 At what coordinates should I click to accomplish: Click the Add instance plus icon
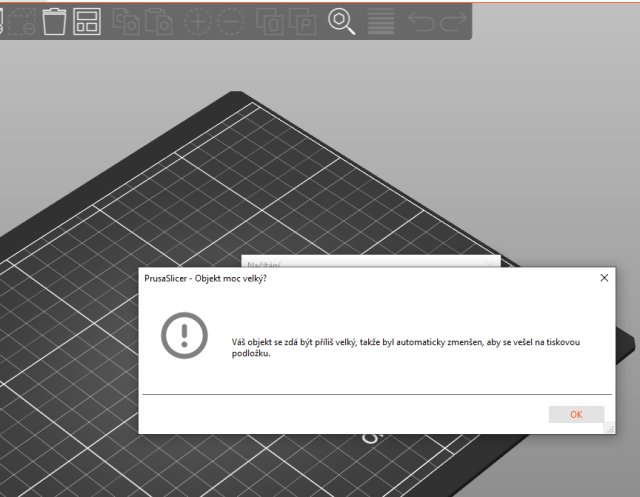tap(198, 21)
